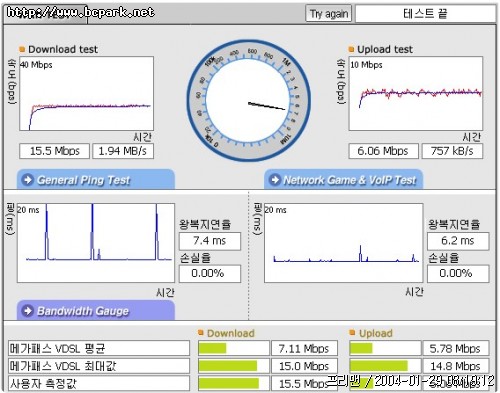
Task: Click the 40 Mbps scale label
Action: pyautogui.click(x=36, y=65)
